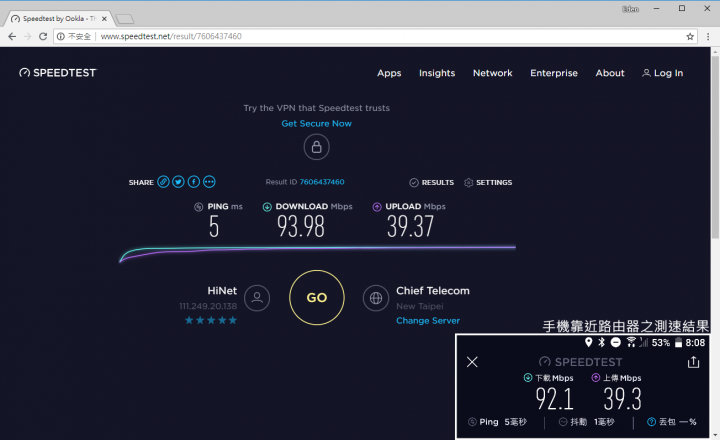
Task: Click the HiNet user profile icon
Action: pos(257,298)
